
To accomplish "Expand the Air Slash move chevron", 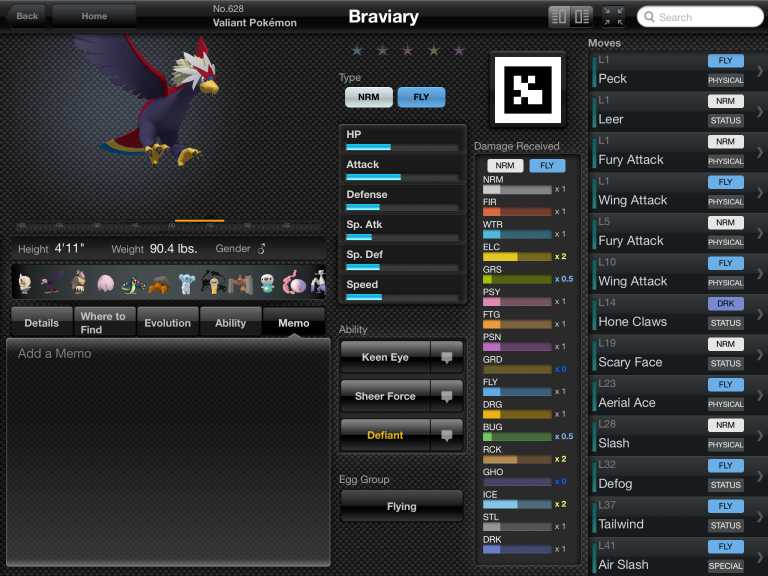I will point(760,557).
